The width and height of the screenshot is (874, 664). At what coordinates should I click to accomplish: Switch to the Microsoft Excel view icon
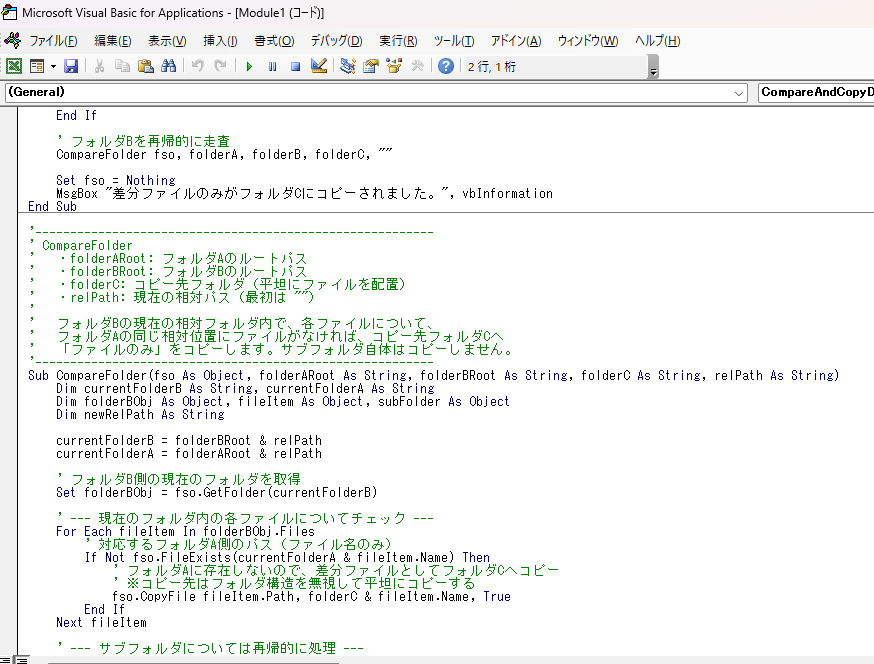[14, 66]
